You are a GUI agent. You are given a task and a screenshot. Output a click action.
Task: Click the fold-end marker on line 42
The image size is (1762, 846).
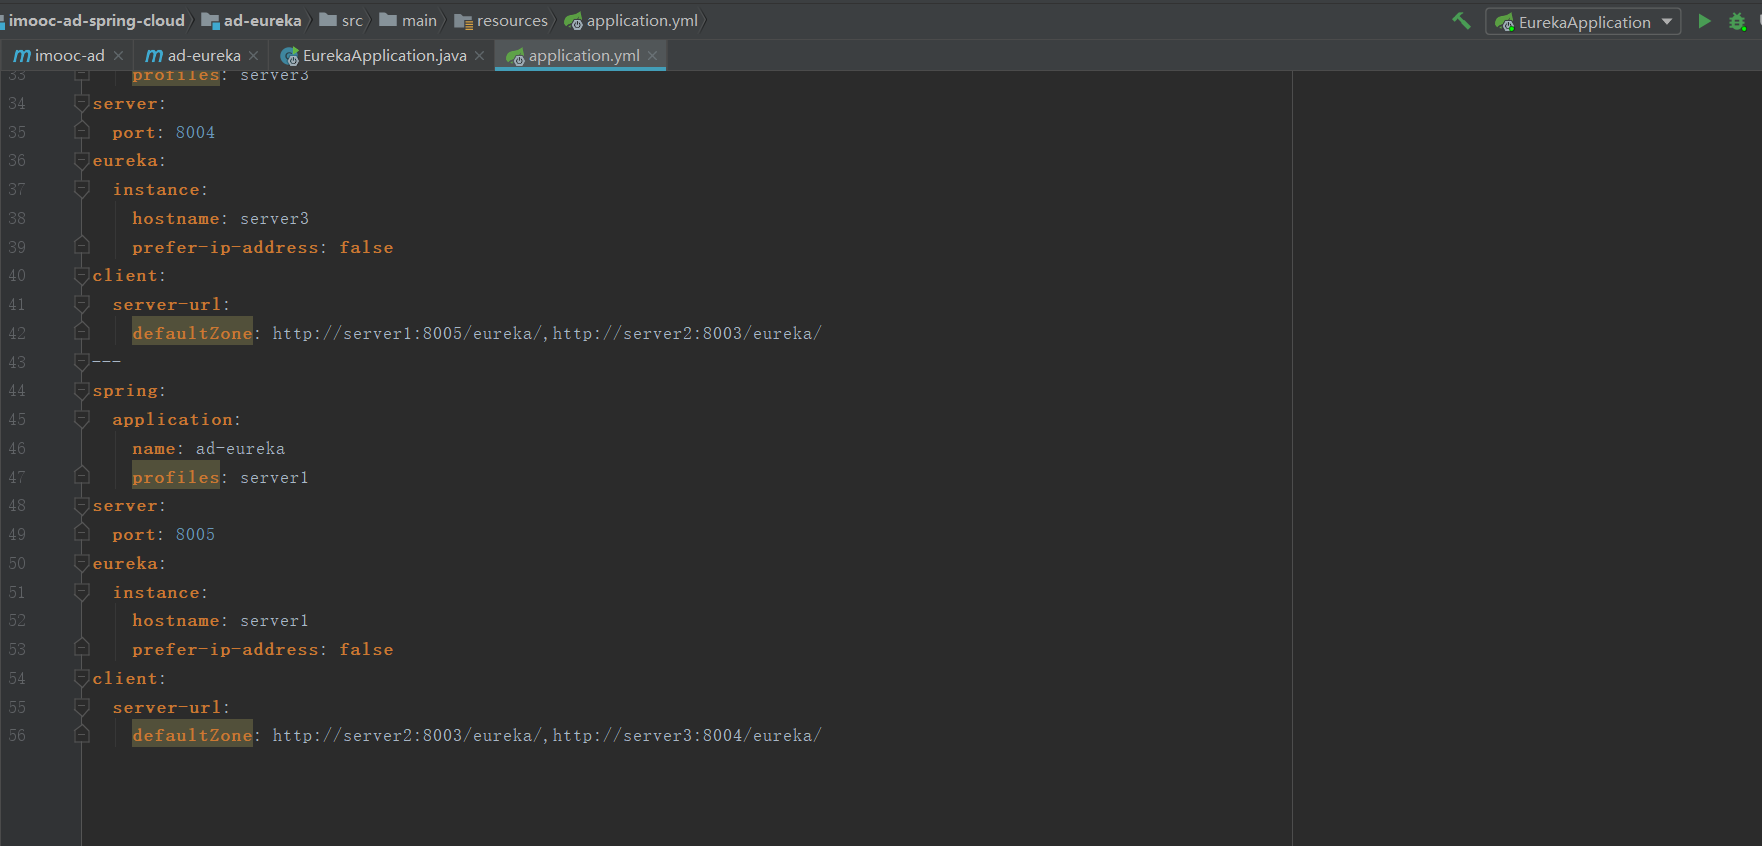82,333
